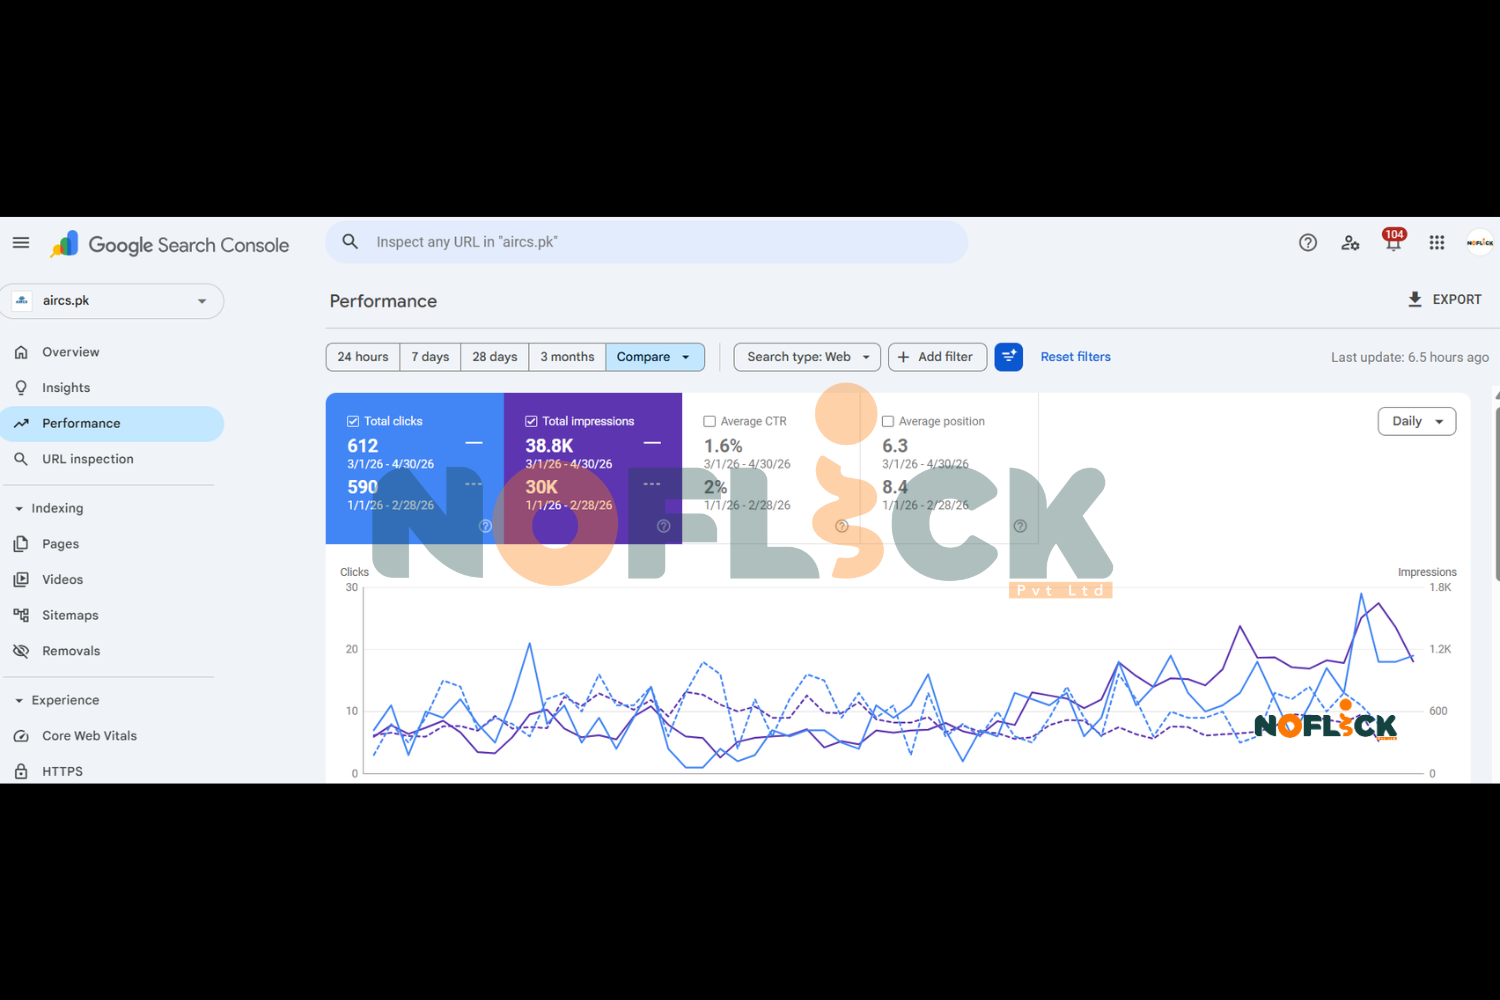1500x1000 pixels.
Task: Go to Pages indexing report
Action: (x=112, y=544)
